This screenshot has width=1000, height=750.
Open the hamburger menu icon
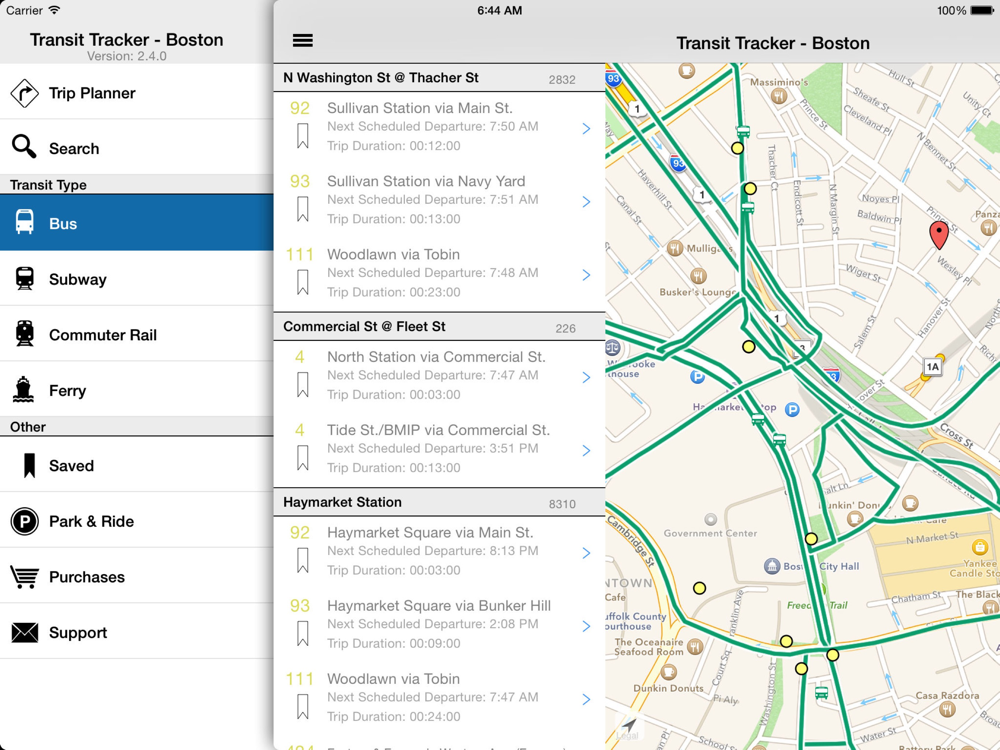[x=302, y=41]
